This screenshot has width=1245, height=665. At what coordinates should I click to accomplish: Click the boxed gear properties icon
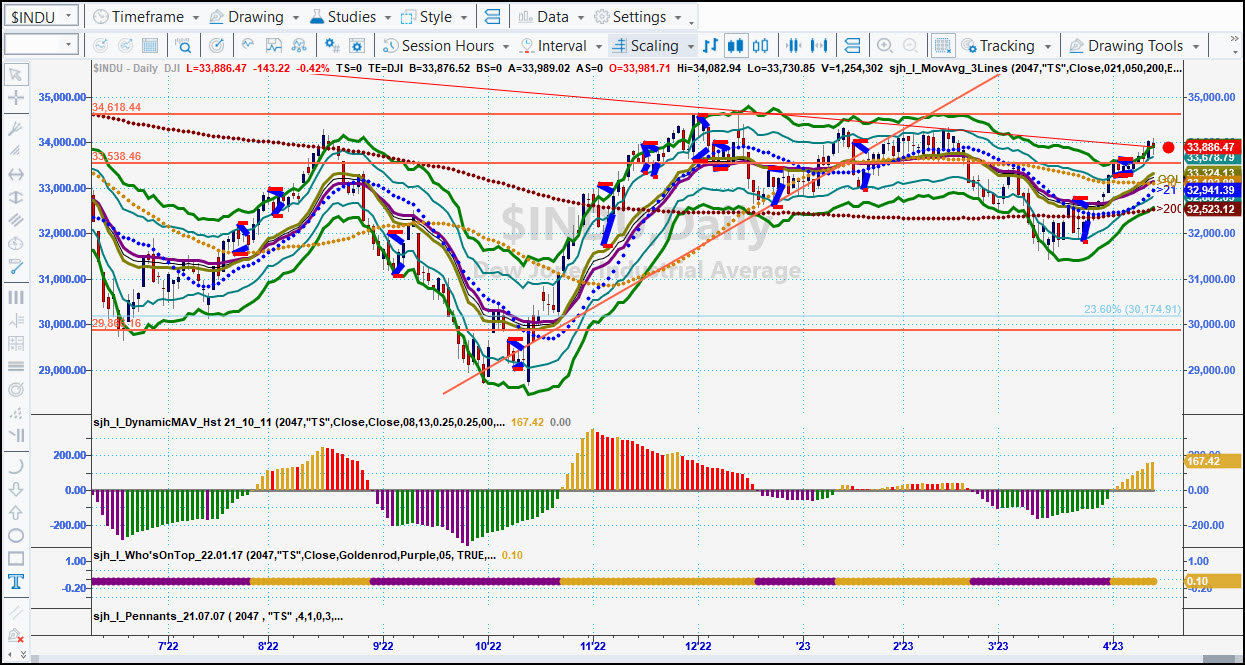358,45
